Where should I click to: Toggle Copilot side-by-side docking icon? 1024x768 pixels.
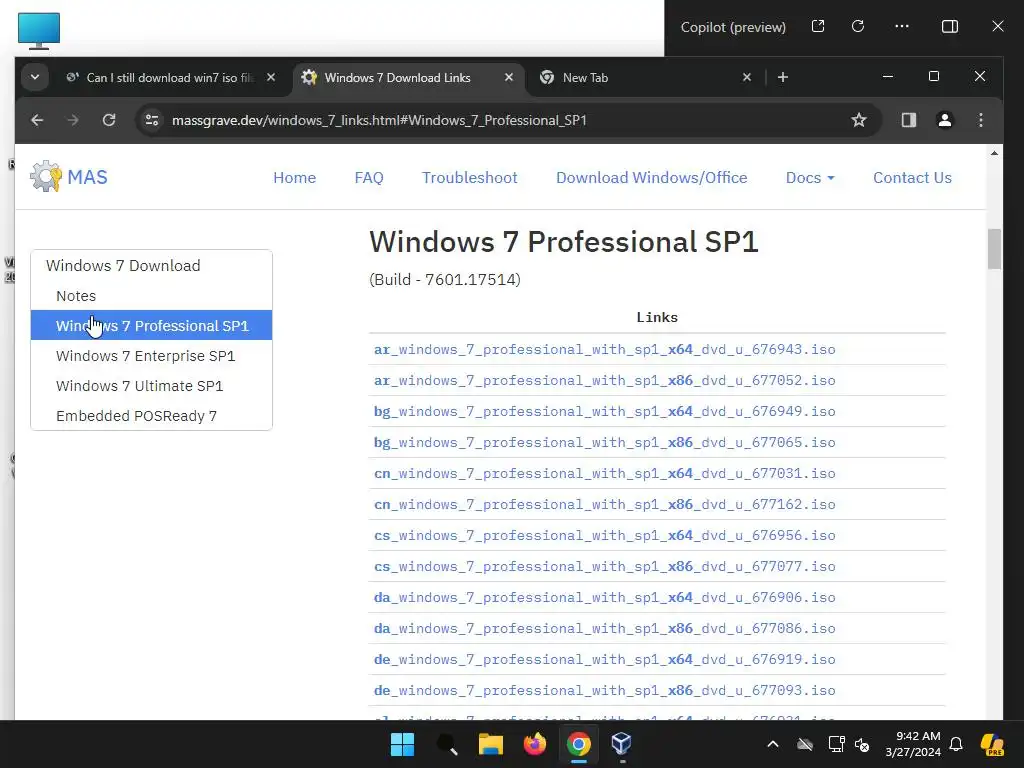point(950,26)
